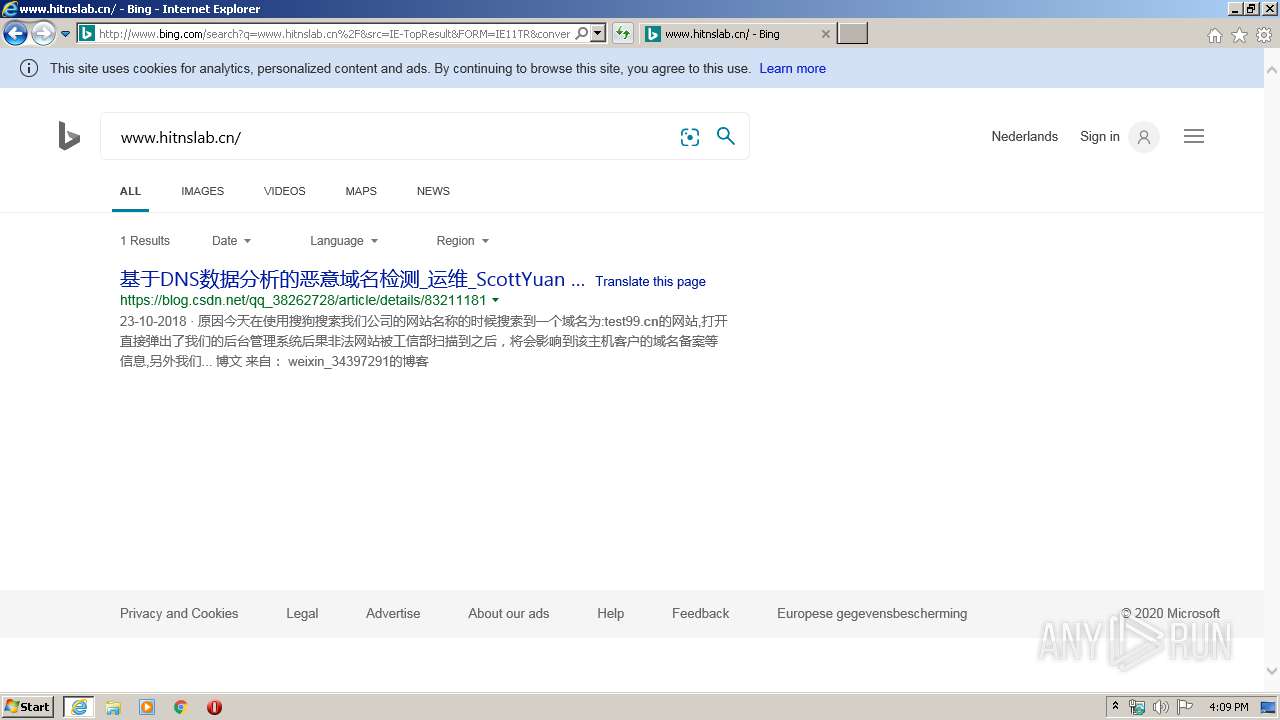Click the Bing search magnifier button
The width and height of the screenshot is (1280, 720).
tap(726, 136)
